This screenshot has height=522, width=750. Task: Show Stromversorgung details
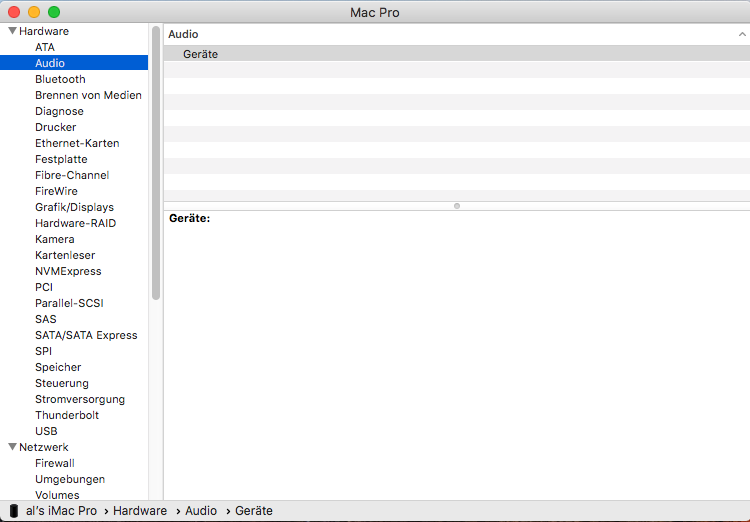(80, 399)
